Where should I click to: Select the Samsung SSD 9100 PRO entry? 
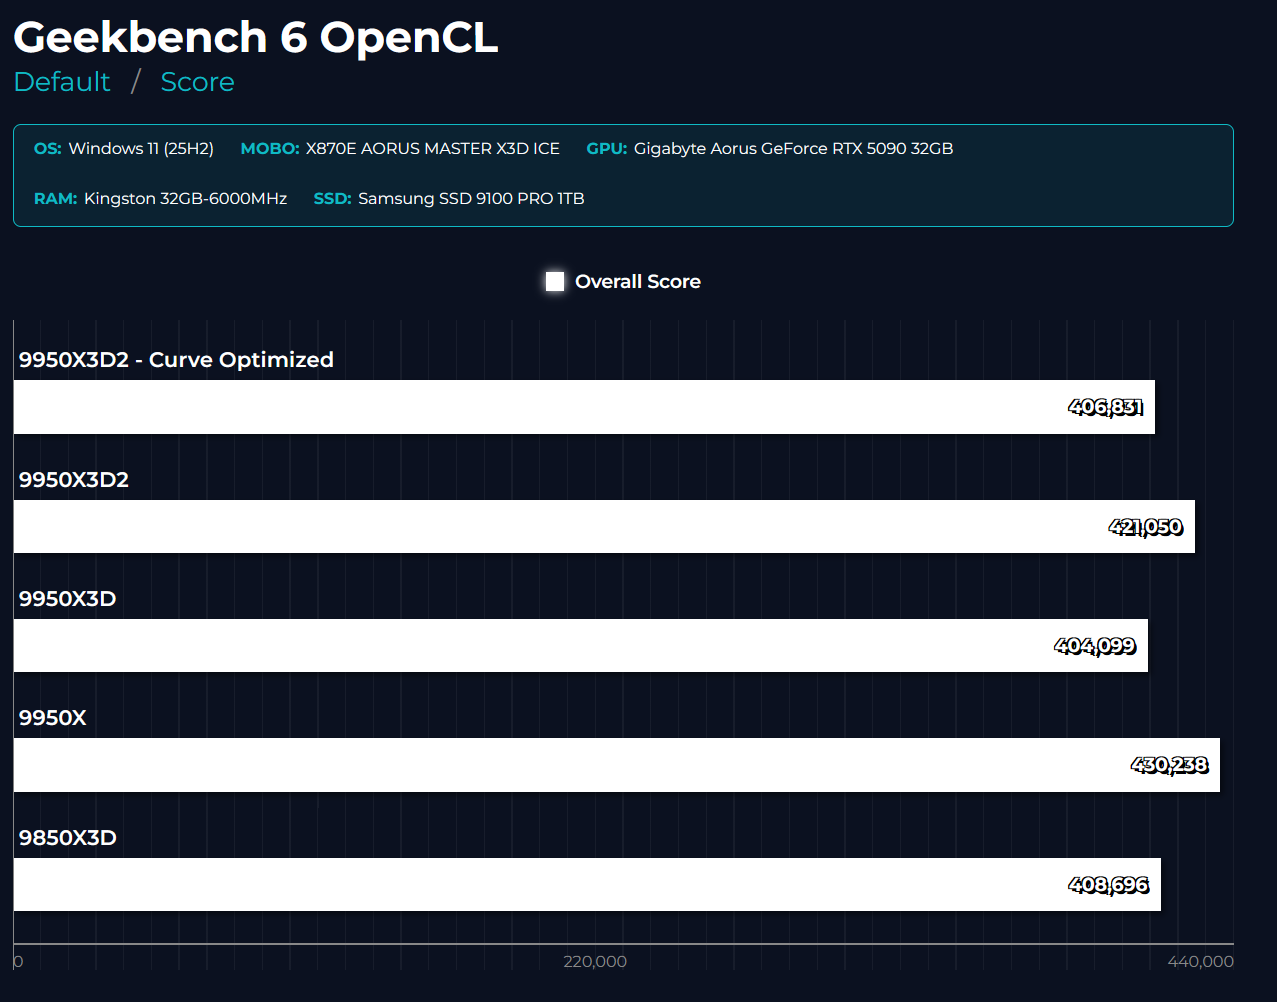pyautogui.click(x=471, y=199)
